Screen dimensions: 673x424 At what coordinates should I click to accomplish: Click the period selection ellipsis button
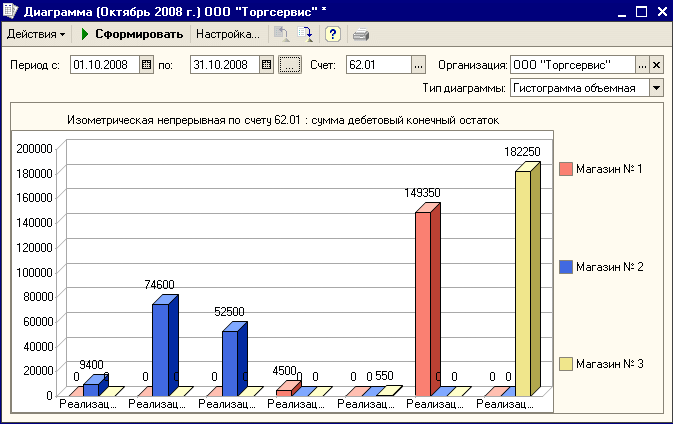point(290,65)
